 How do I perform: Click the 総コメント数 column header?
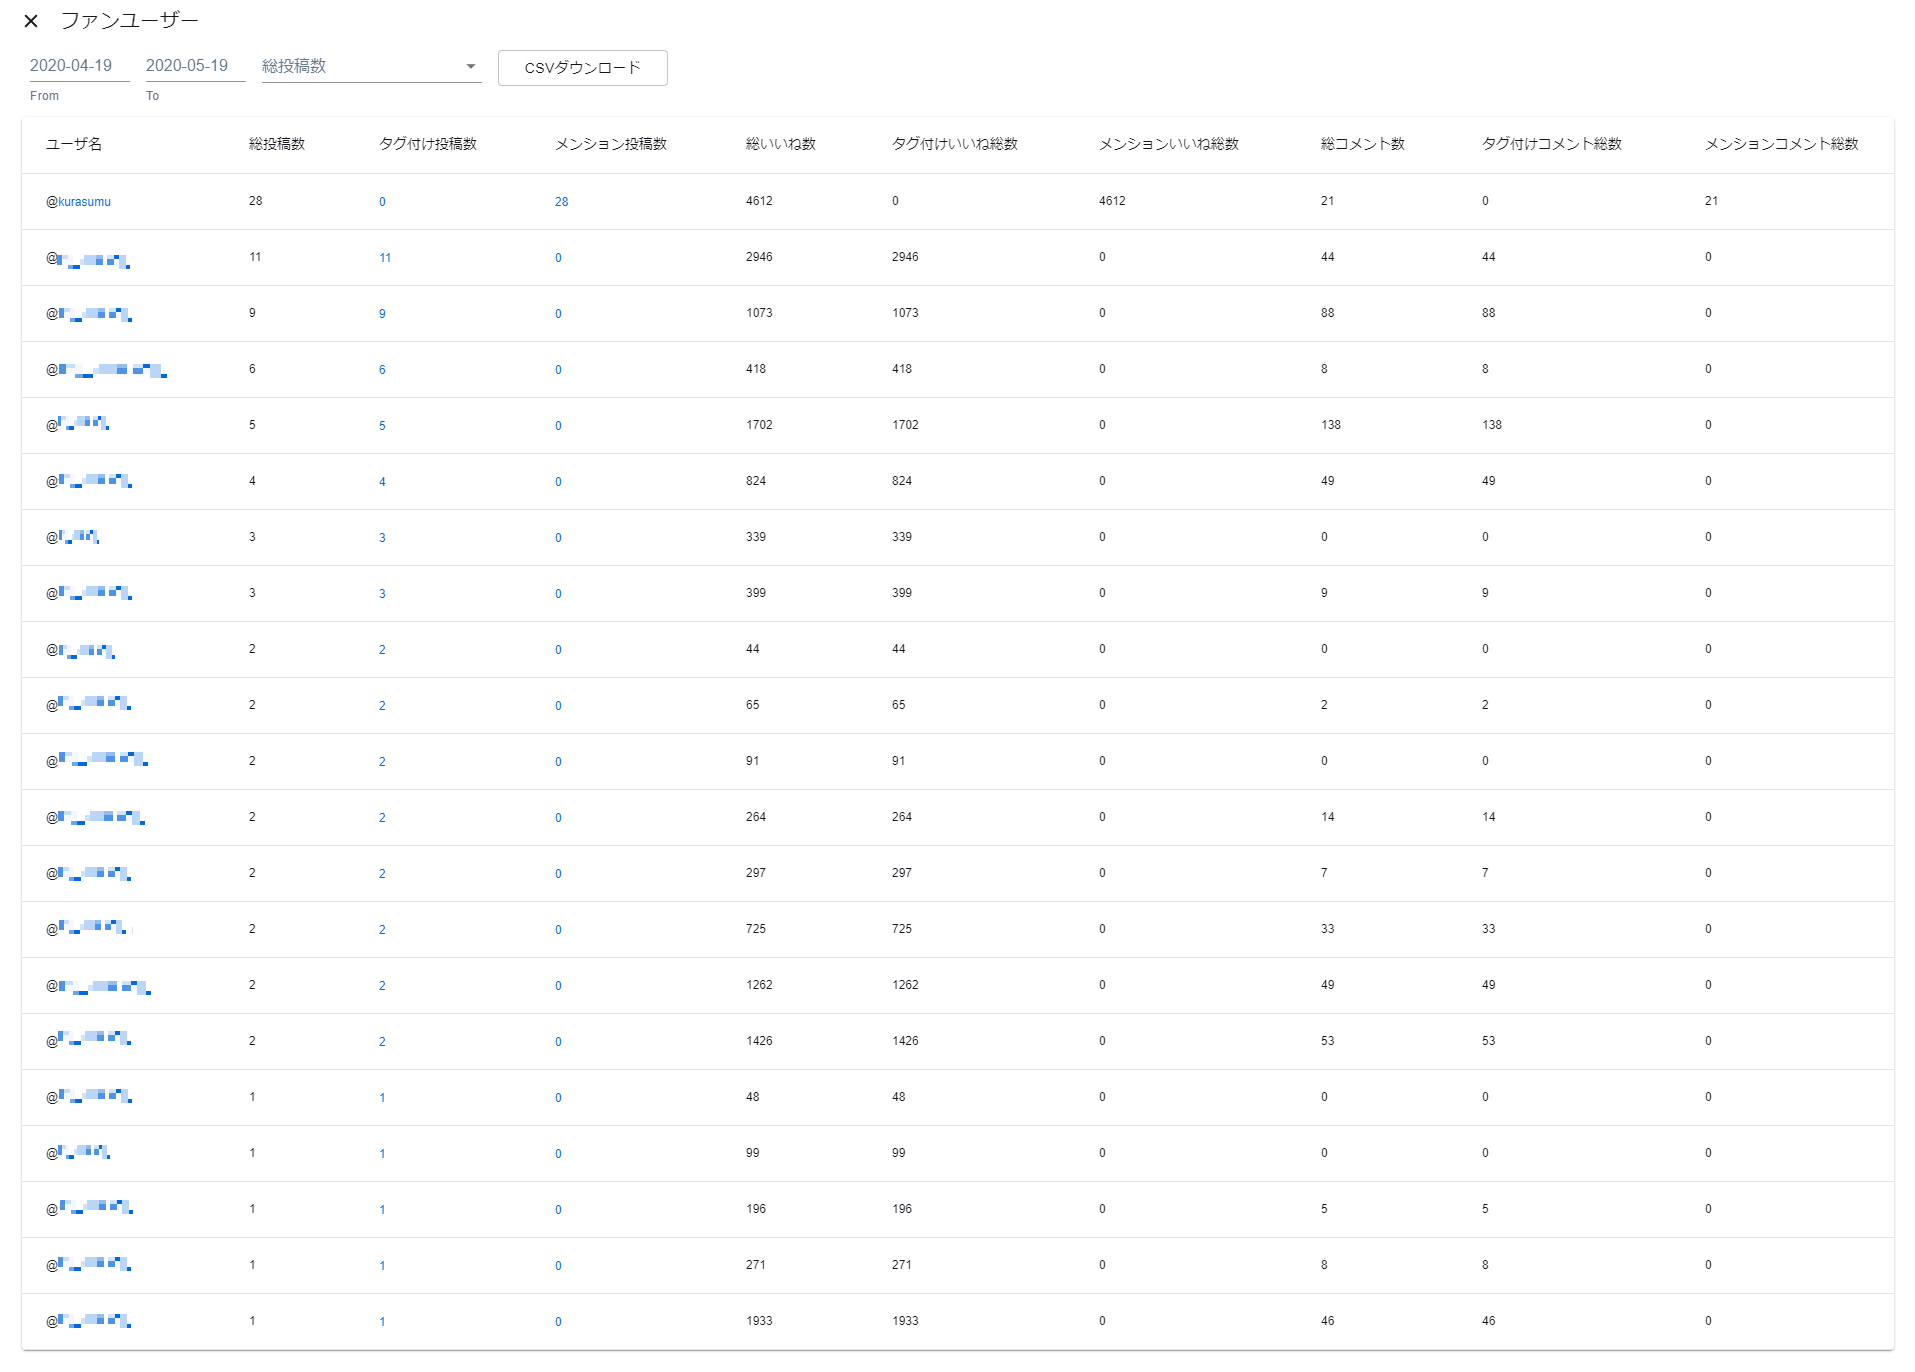coord(1362,144)
